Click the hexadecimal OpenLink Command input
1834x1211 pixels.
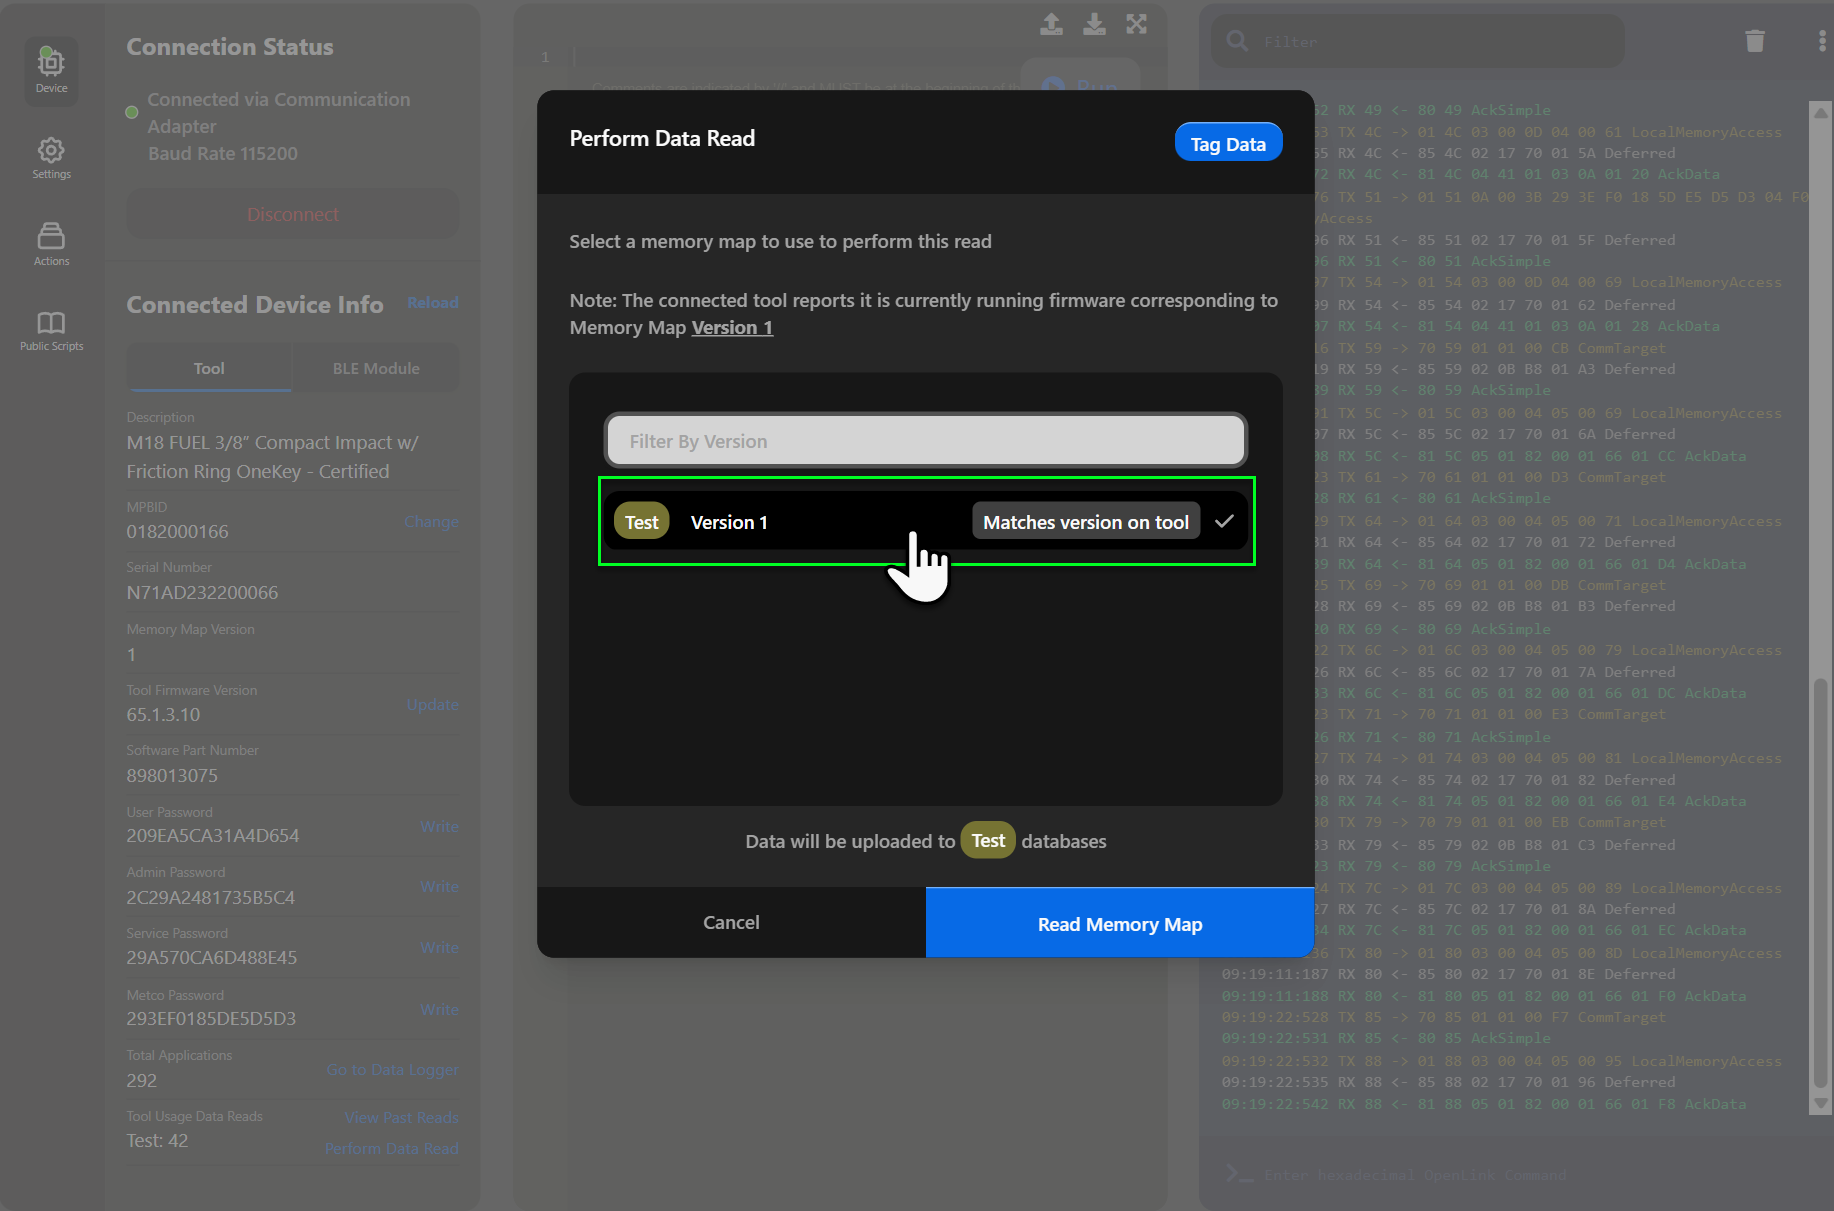[x=1414, y=1175]
